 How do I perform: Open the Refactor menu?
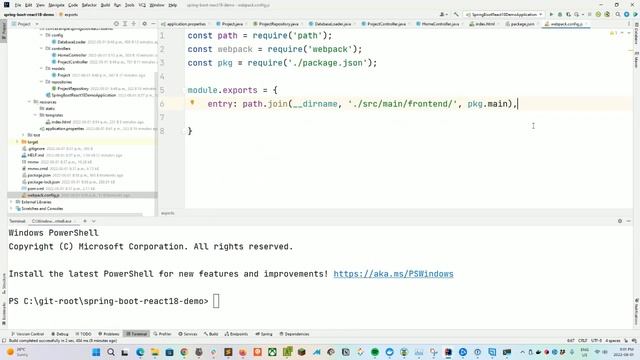coord(89,5)
